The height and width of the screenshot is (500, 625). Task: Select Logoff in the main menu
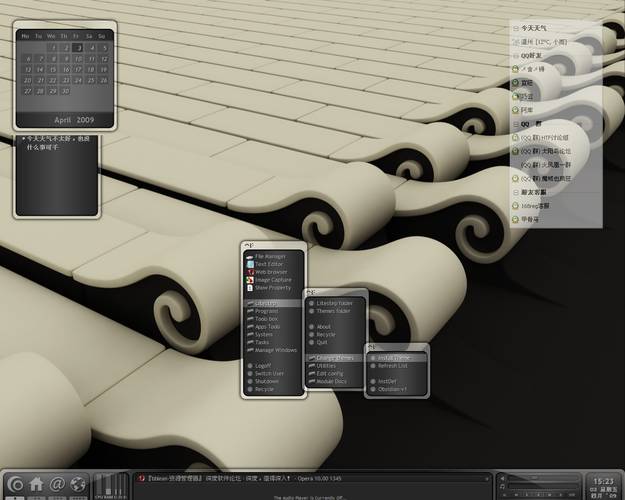click(264, 366)
